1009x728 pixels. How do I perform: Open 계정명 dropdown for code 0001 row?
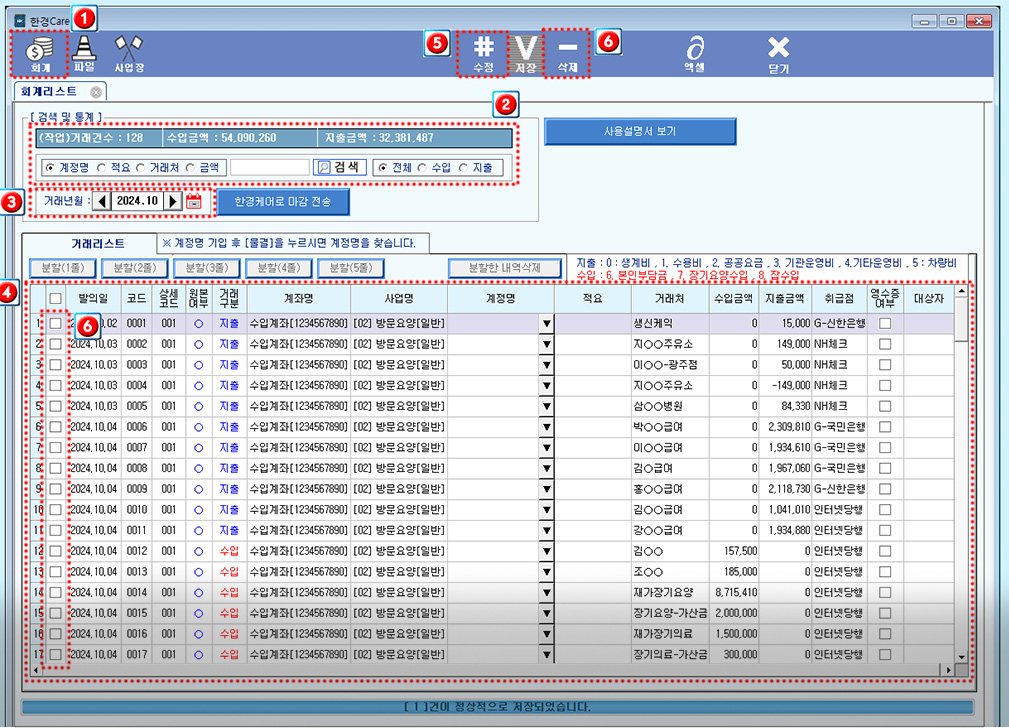pos(546,324)
